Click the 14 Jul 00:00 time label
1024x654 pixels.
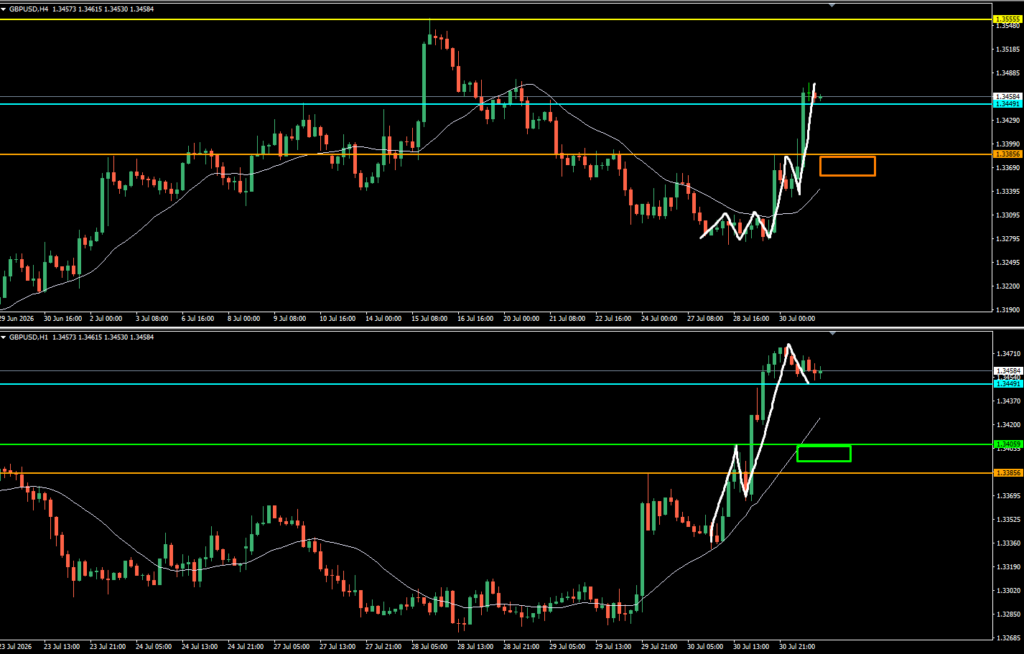pos(383,319)
